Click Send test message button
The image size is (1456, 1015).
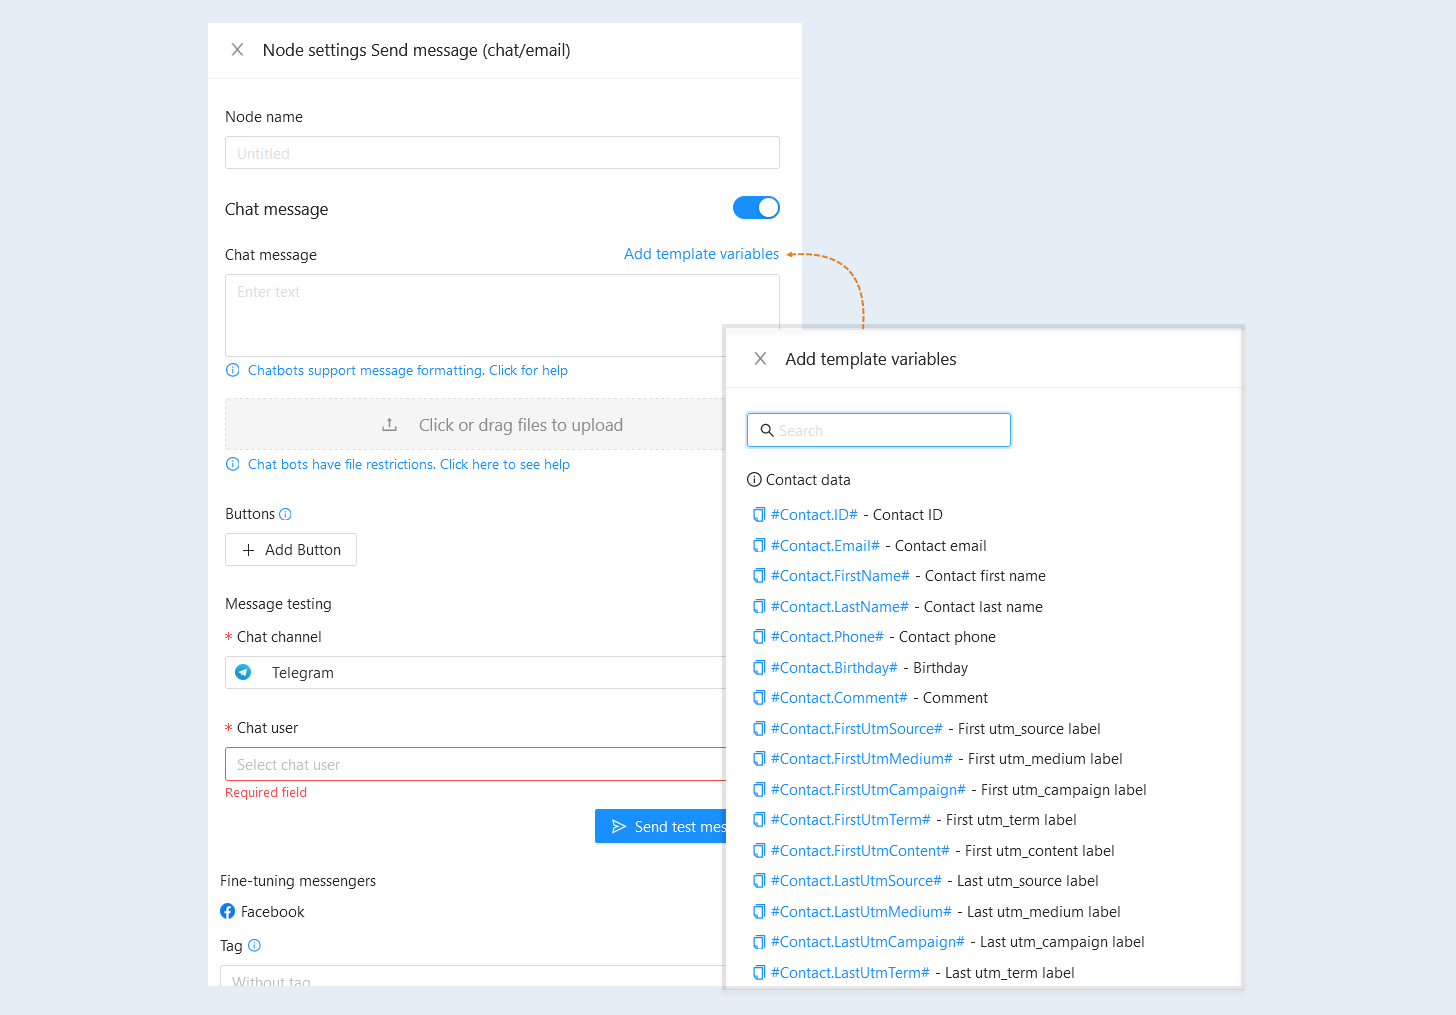tap(660, 826)
